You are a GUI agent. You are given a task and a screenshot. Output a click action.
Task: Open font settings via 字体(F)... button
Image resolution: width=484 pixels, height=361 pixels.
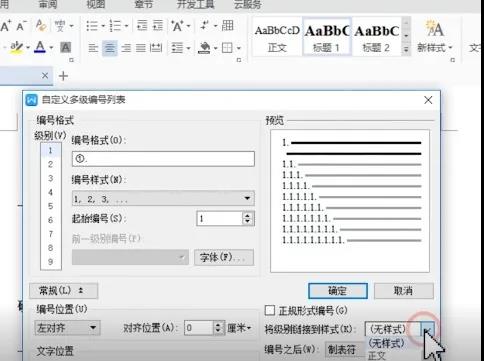click(x=224, y=257)
